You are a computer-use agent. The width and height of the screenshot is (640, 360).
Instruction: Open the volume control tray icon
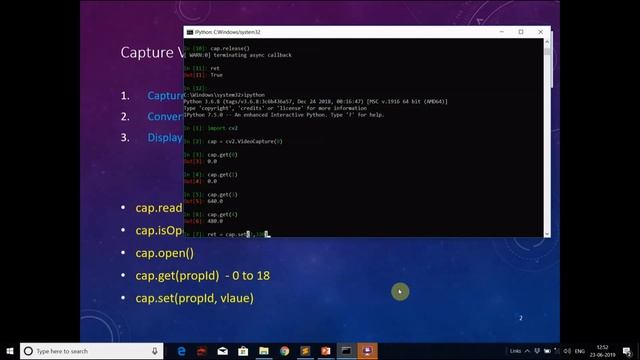click(567, 351)
